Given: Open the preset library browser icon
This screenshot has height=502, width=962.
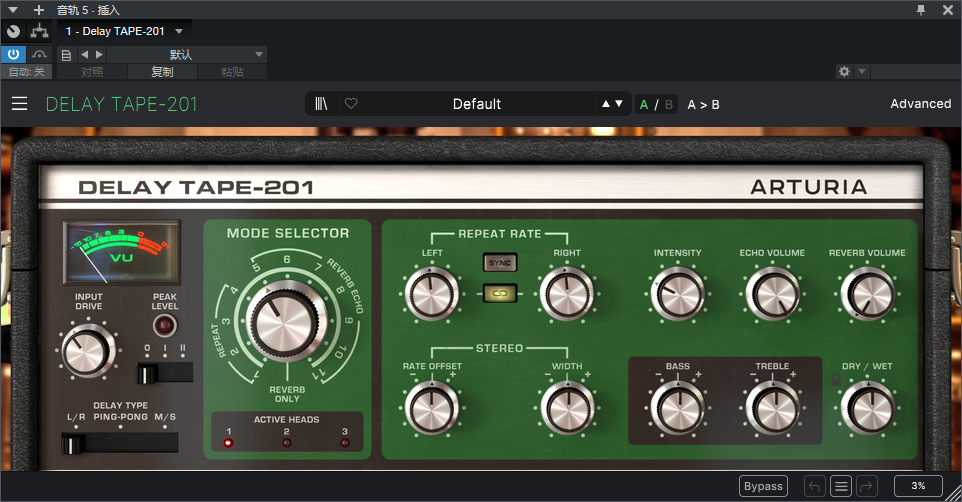Looking at the screenshot, I should click(x=321, y=104).
